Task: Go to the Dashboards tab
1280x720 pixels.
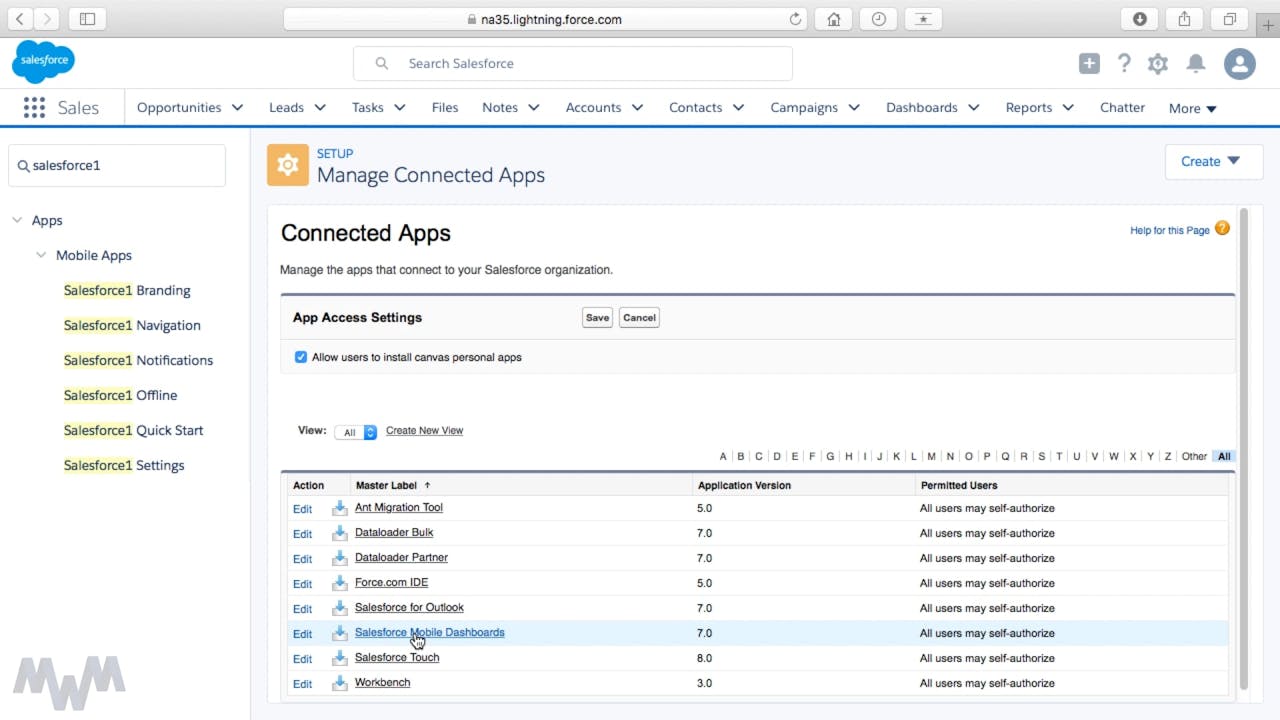Action: (x=921, y=108)
